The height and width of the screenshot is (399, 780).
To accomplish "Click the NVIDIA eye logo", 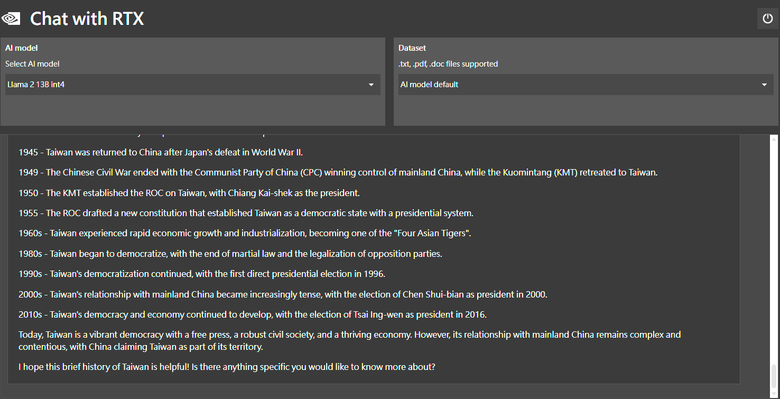I will pos(11,19).
